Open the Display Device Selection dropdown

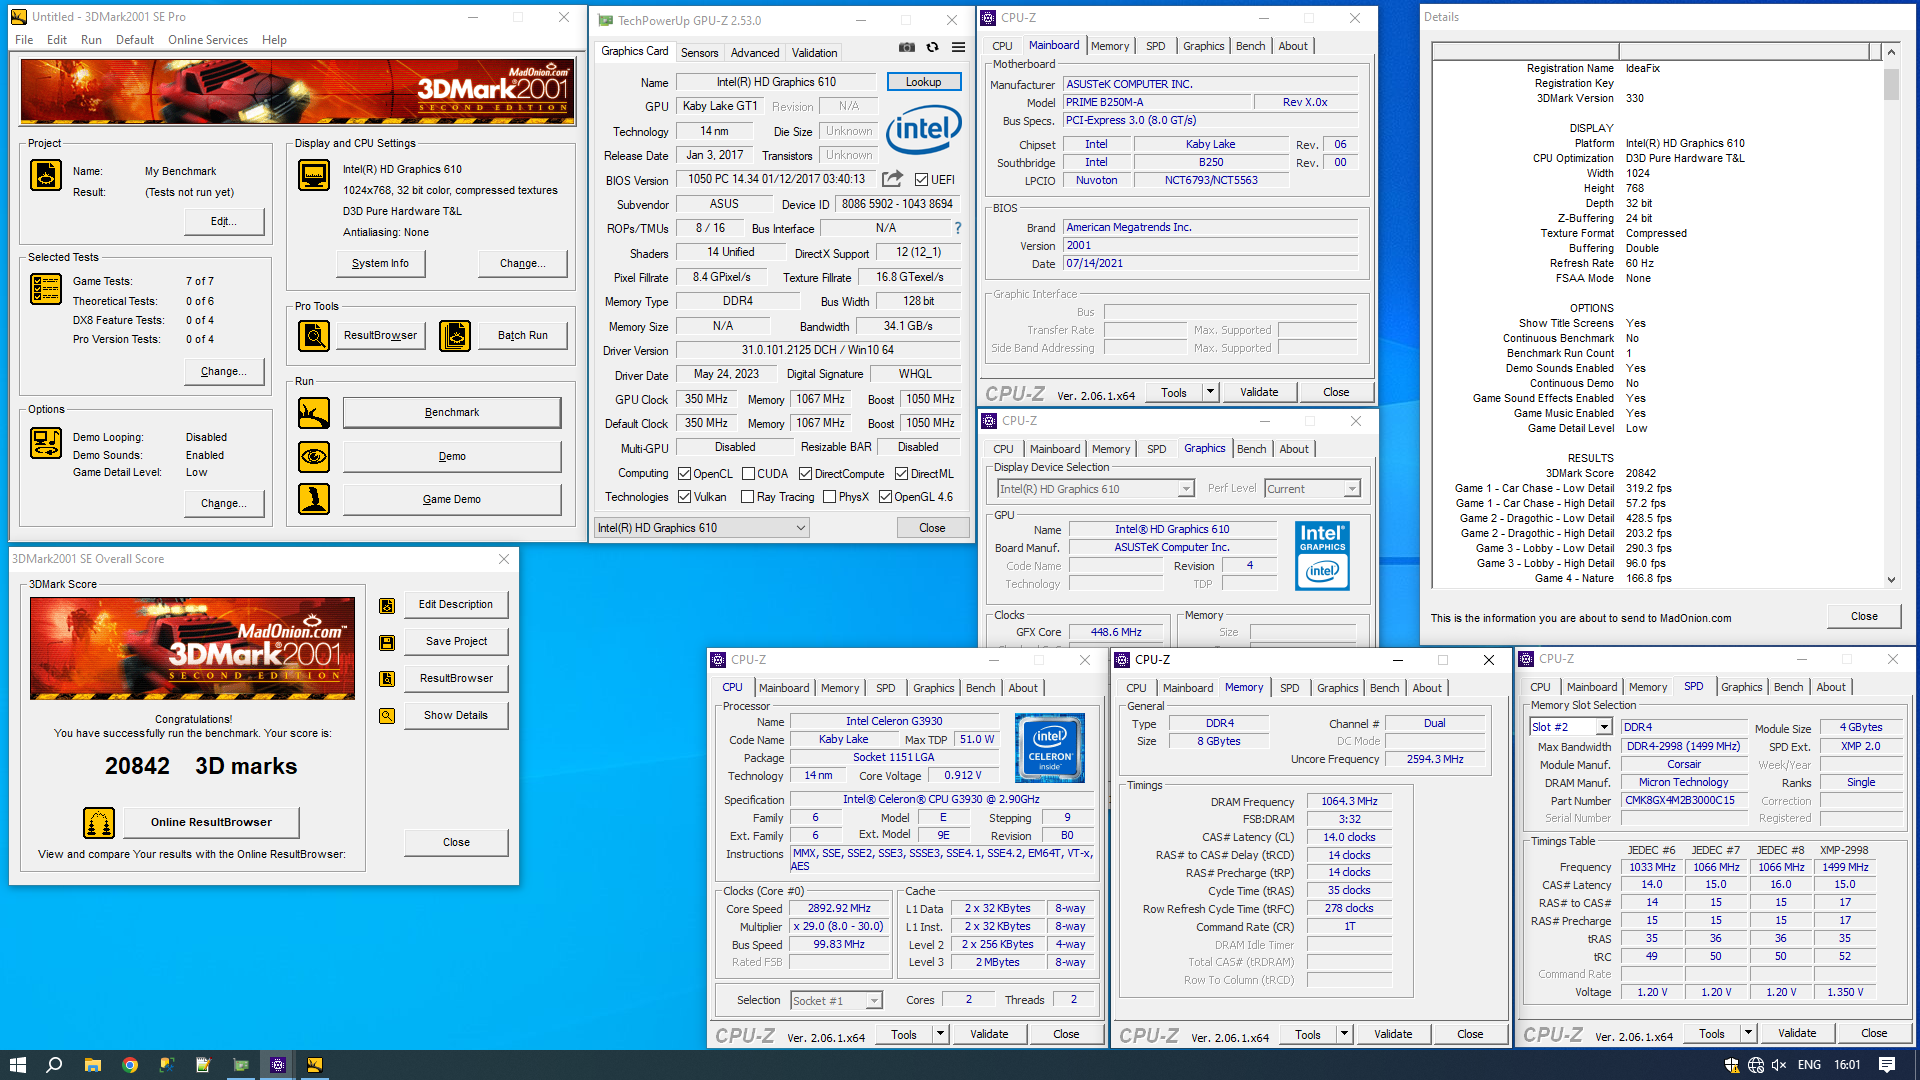pos(1095,489)
